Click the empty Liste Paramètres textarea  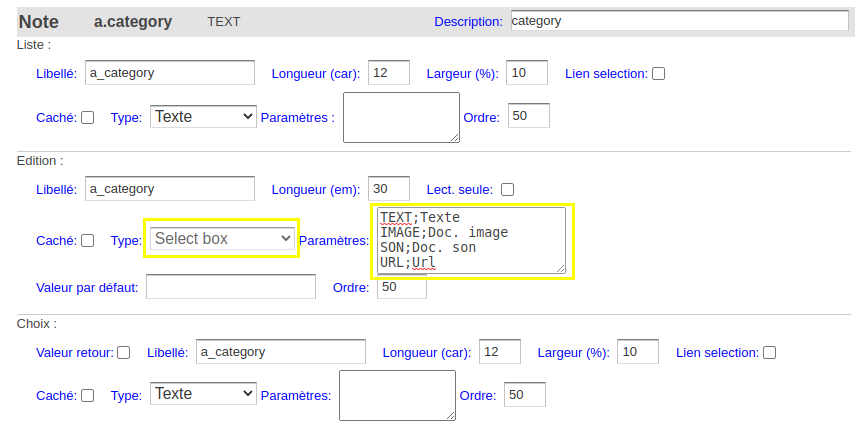point(401,118)
